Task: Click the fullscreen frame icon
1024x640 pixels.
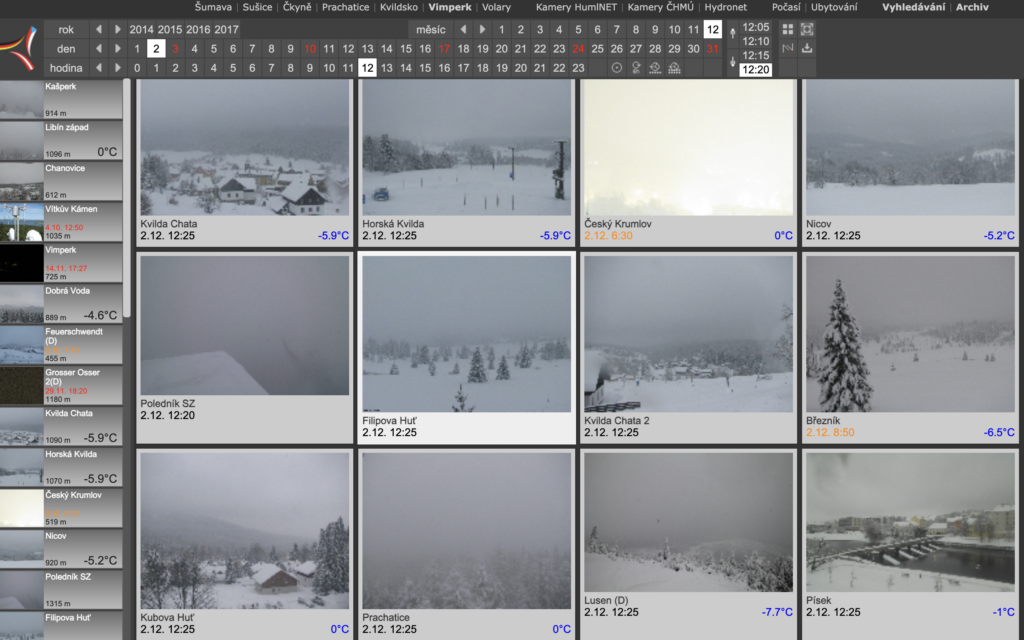Action: (x=807, y=29)
